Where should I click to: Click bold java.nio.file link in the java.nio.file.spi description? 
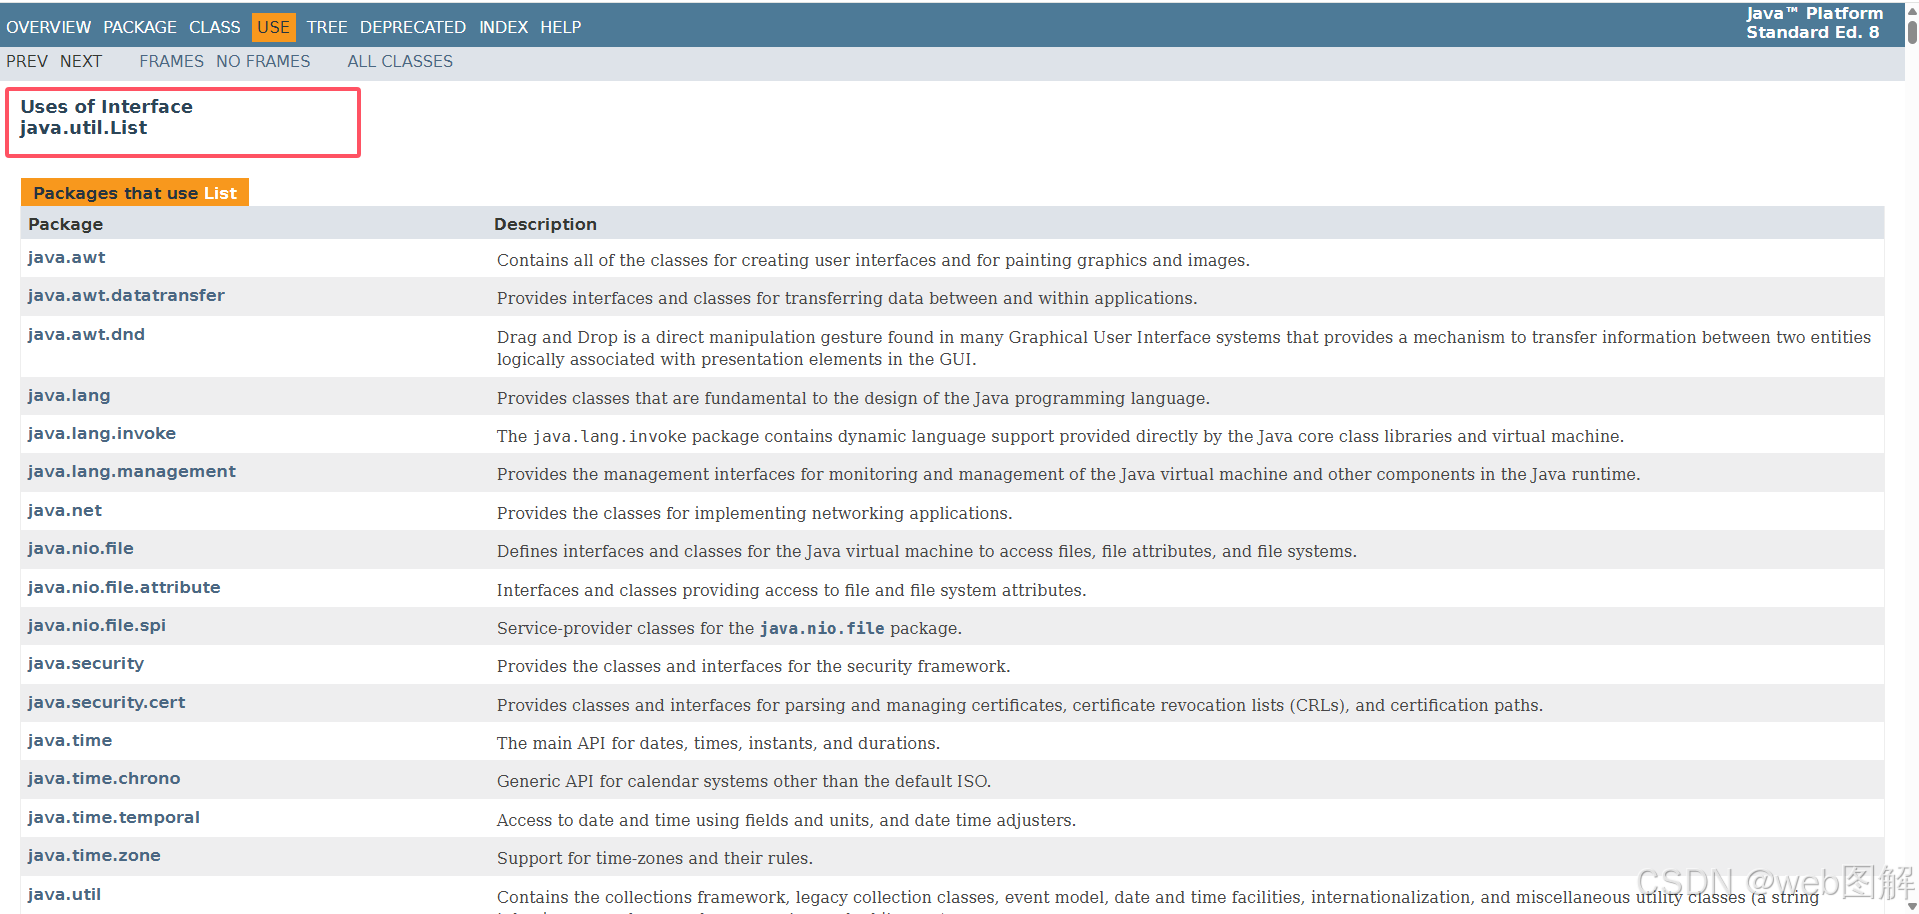pyautogui.click(x=822, y=628)
